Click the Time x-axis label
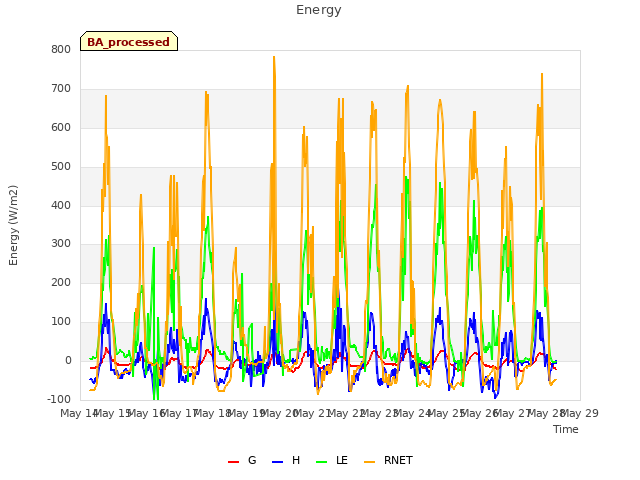Screen dimensions: 640x480 [x=566, y=429]
